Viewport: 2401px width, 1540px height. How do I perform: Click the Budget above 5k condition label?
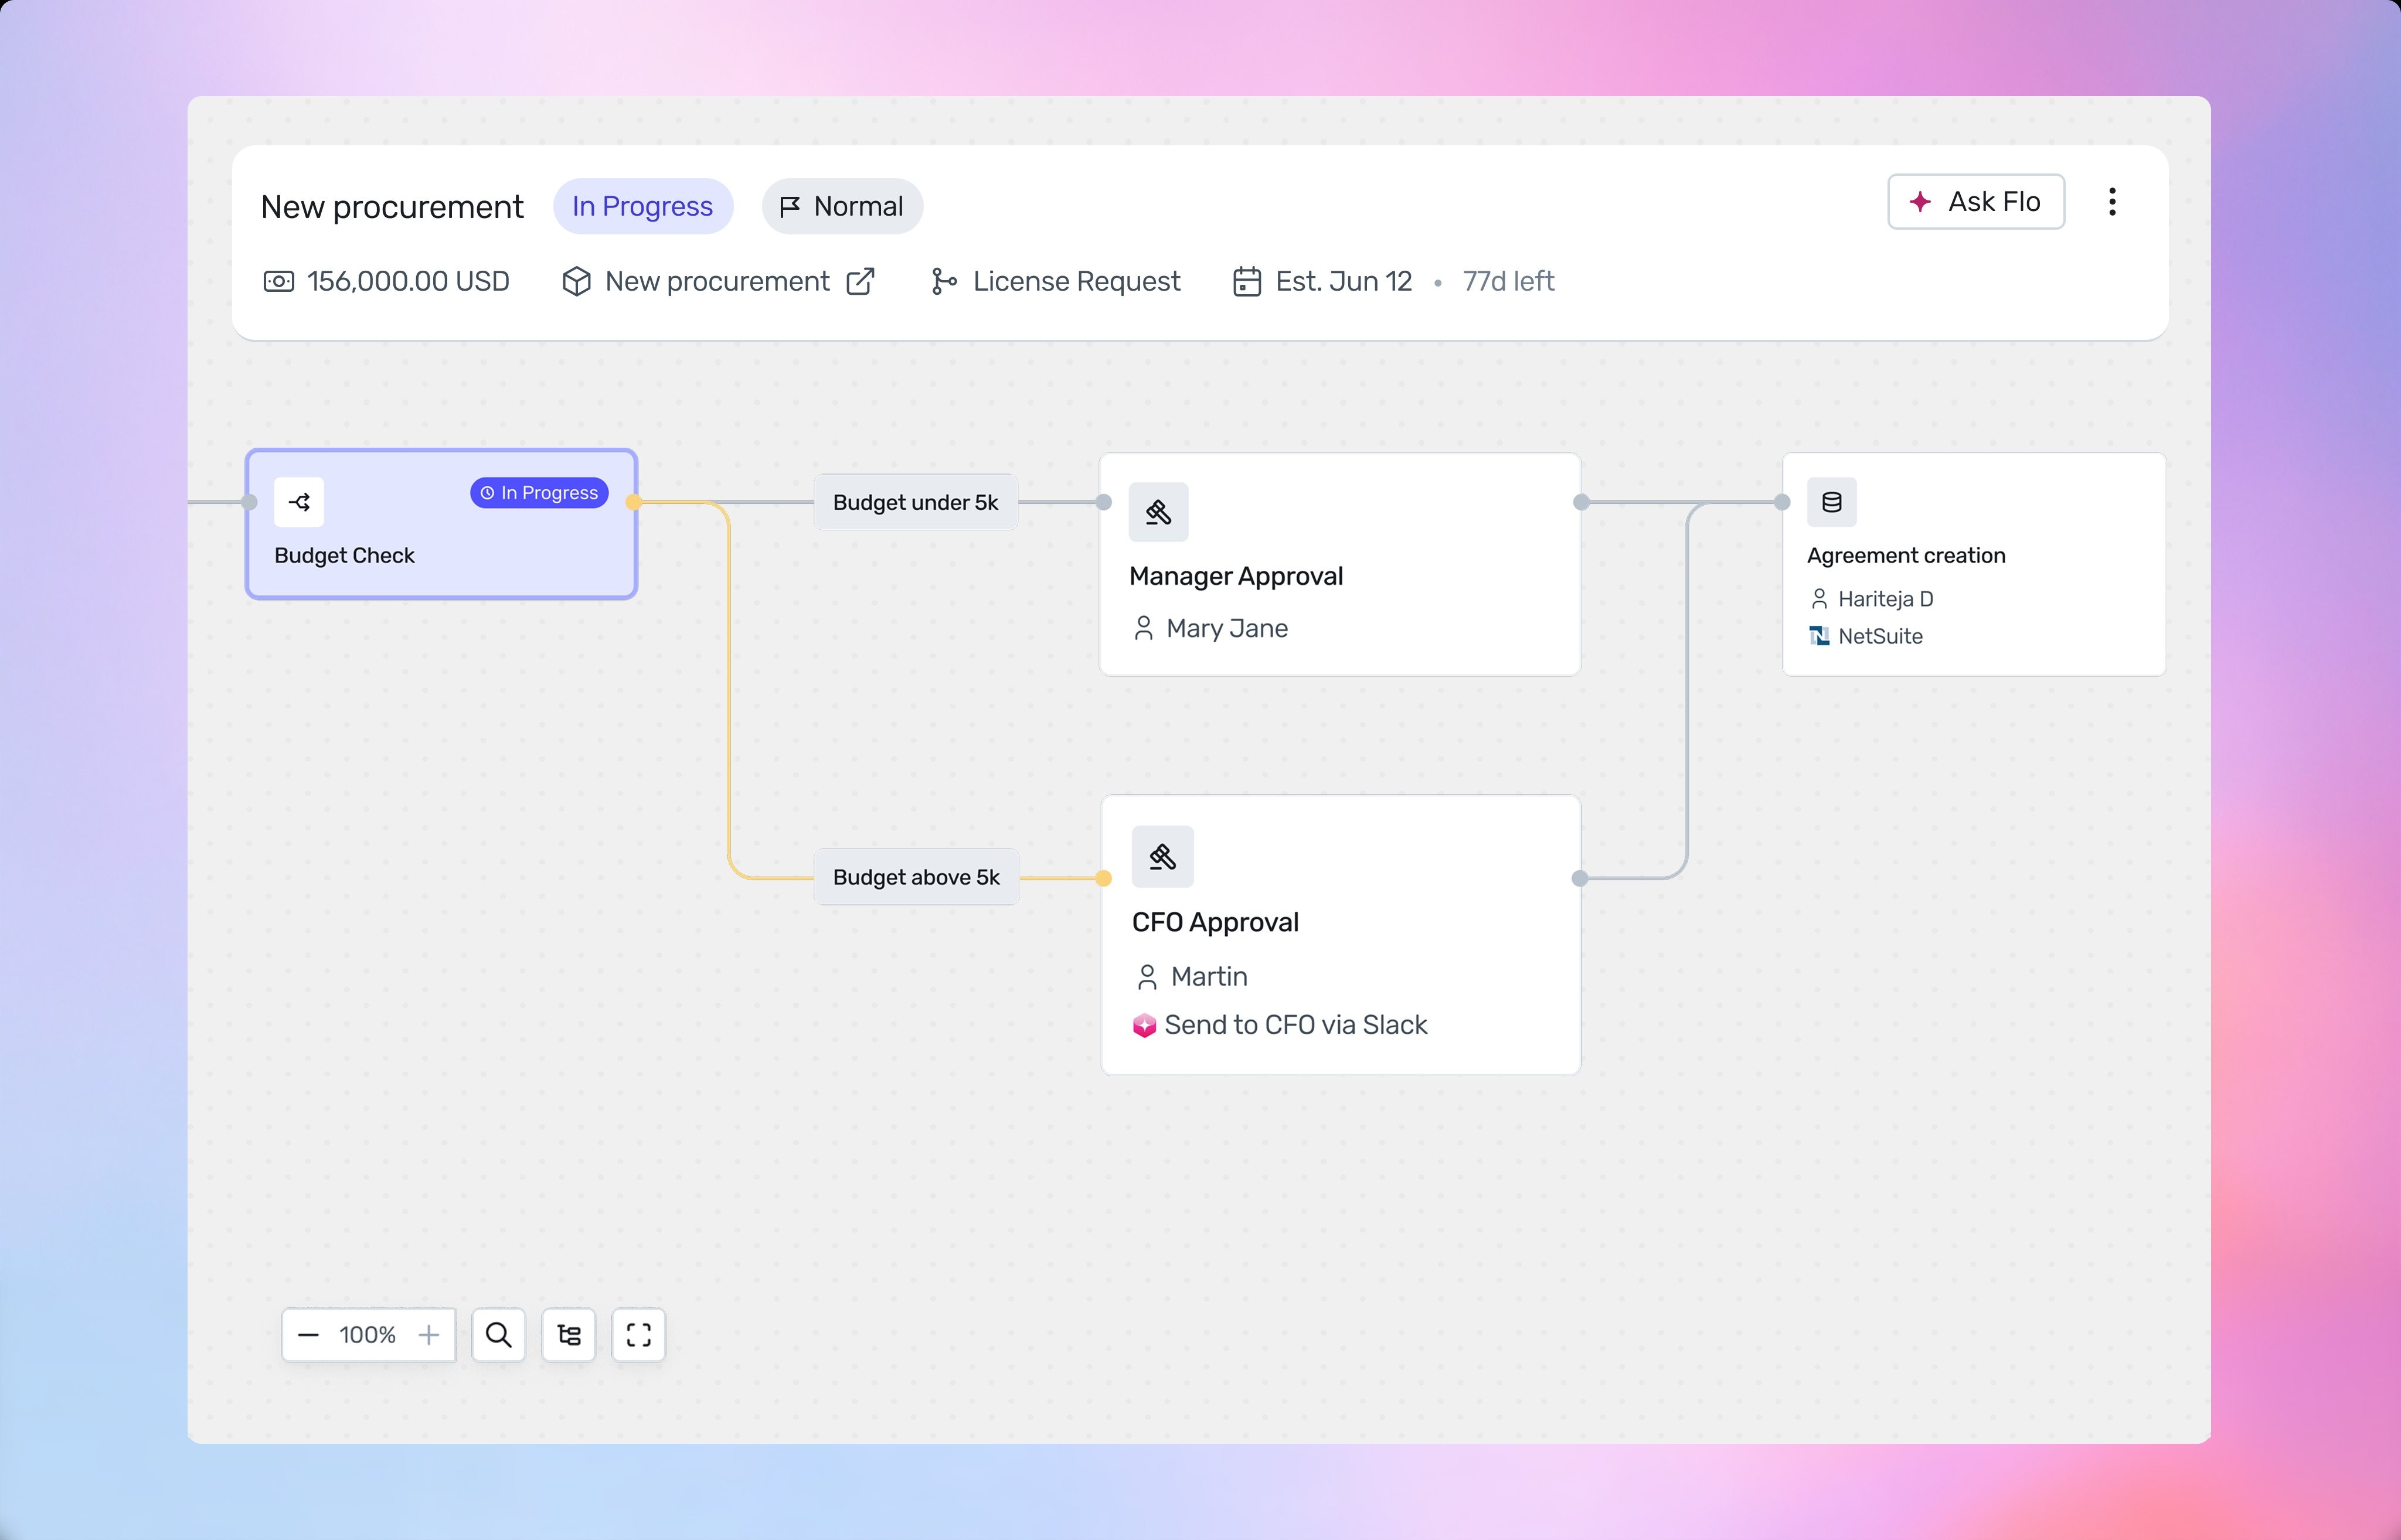[x=916, y=877]
